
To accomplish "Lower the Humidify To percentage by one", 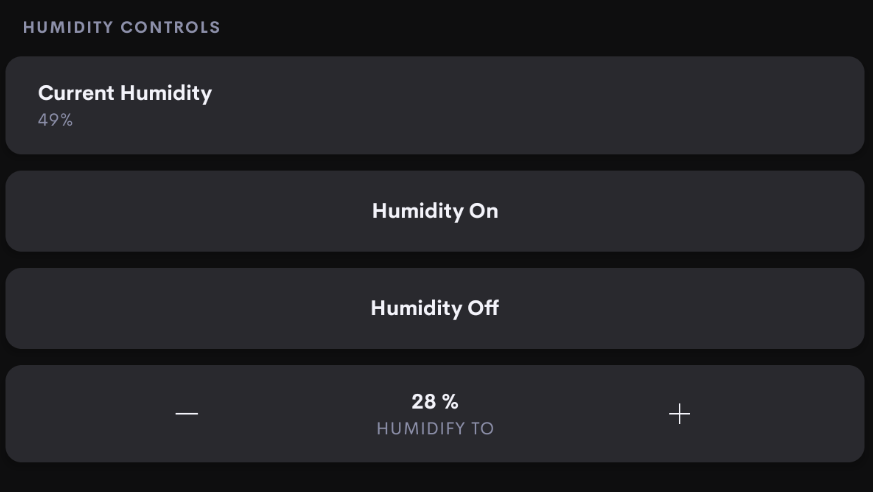I will coord(187,414).
